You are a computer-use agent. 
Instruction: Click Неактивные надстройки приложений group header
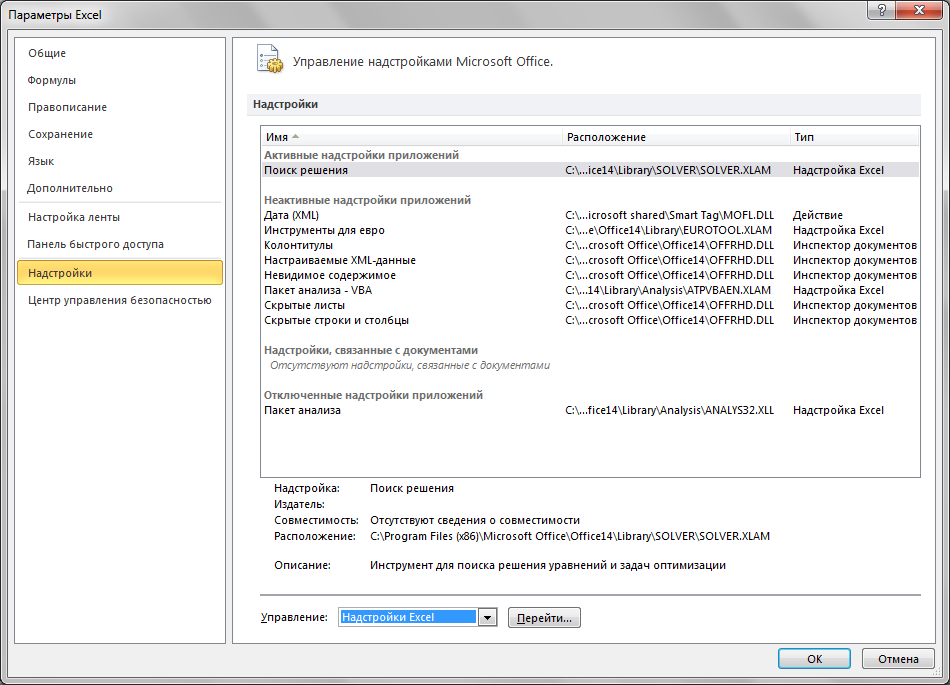click(x=367, y=200)
